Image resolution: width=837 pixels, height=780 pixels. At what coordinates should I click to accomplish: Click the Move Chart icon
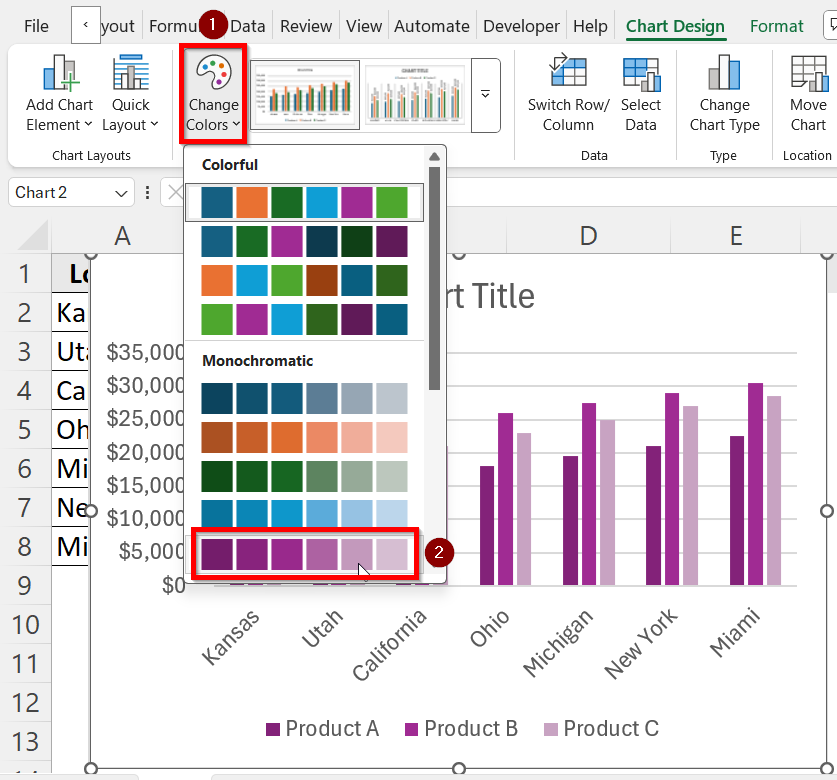[x=808, y=74]
